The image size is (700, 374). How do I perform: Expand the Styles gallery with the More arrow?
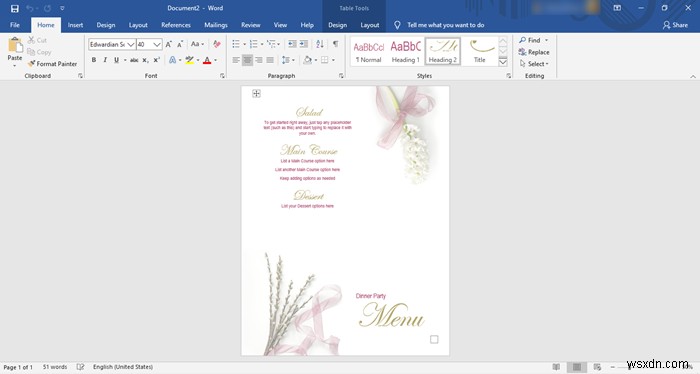click(x=503, y=62)
